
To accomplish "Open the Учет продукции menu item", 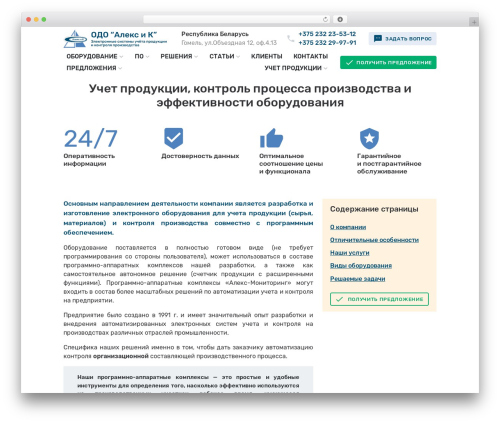I will 293,68.
